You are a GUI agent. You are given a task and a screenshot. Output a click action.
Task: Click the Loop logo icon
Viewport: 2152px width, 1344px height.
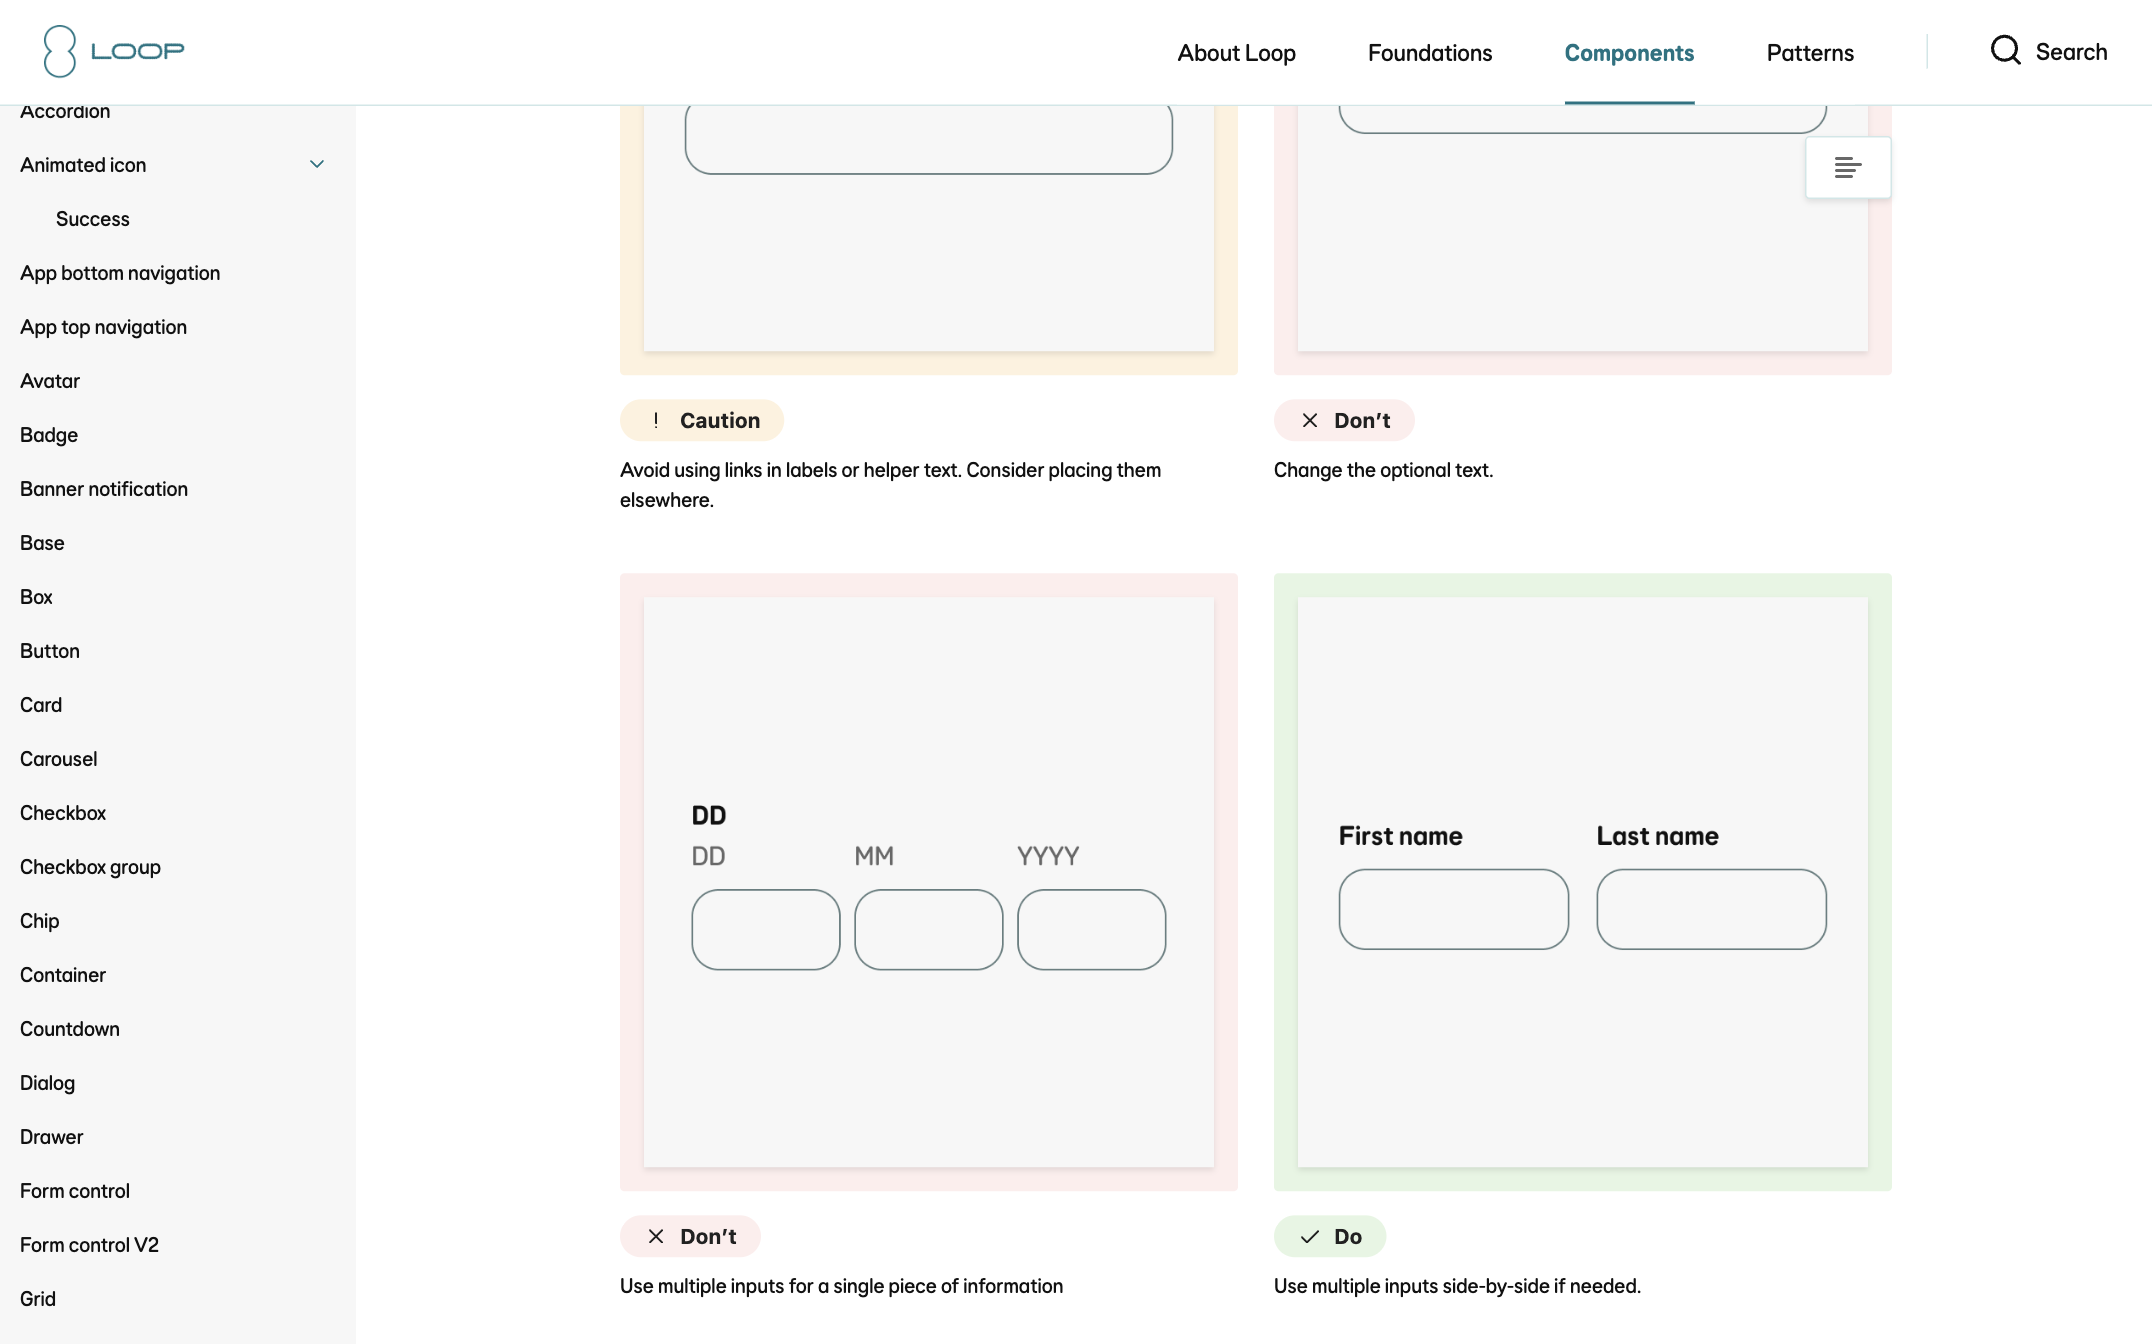[60, 51]
